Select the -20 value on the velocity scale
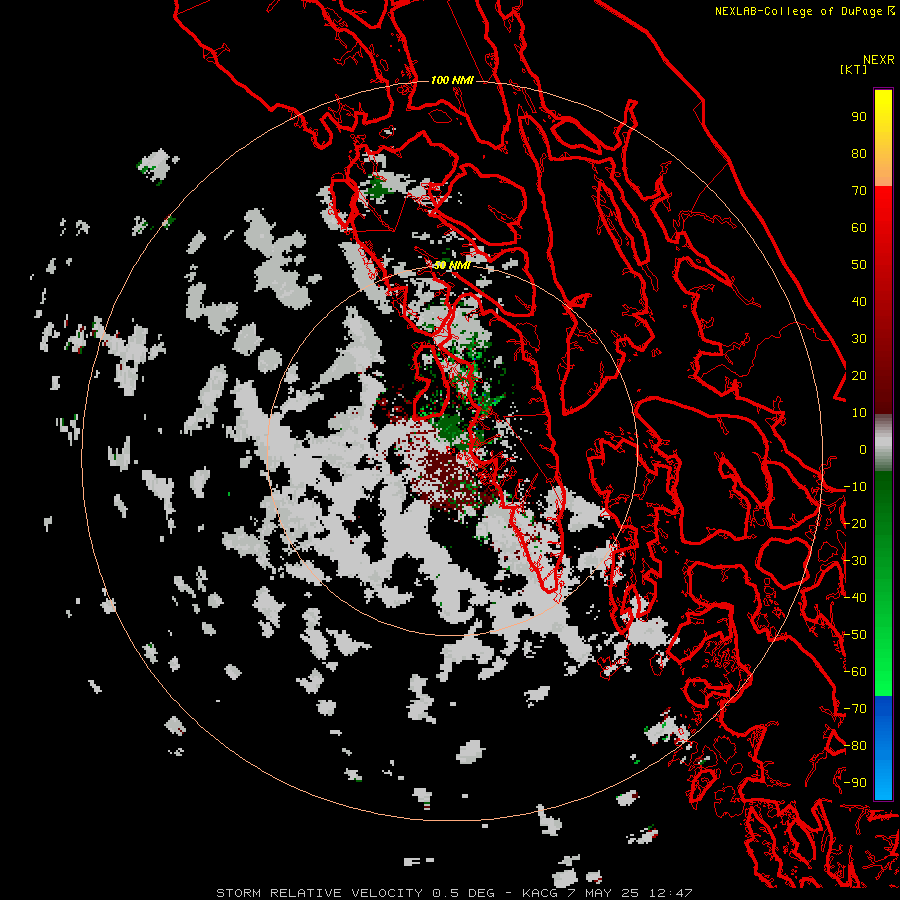Image resolution: width=900 pixels, height=900 pixels. pyautogui.click(x=855, y=523)
